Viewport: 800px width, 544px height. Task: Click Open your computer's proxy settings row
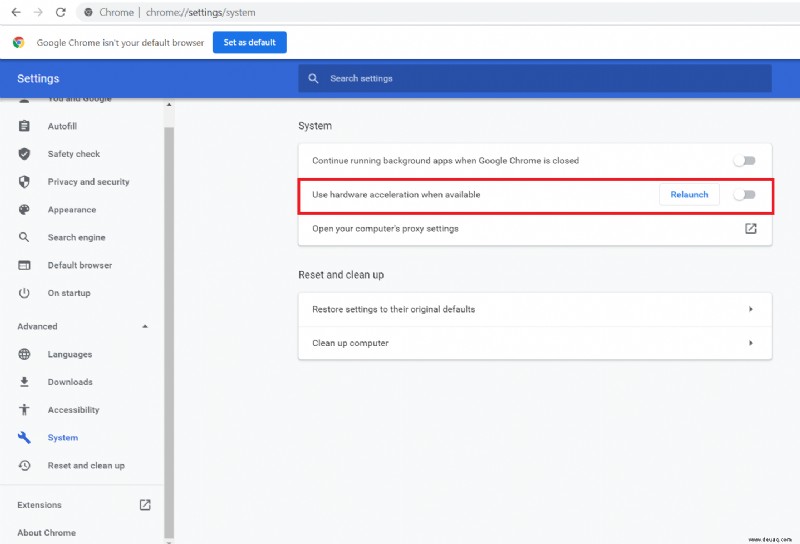(535, 229)
